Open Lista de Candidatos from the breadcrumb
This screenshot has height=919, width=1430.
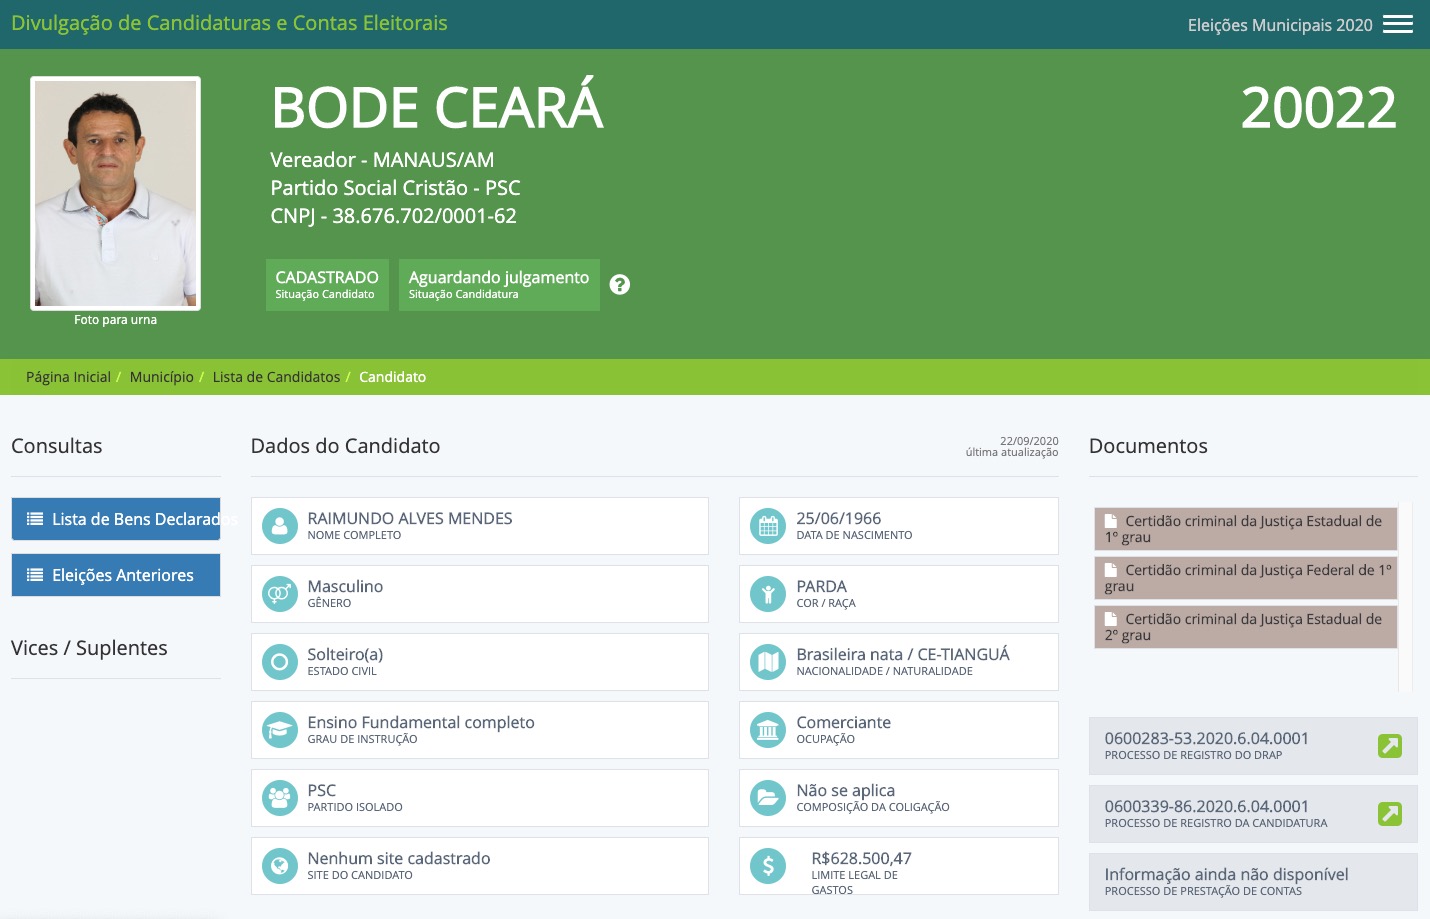(x=276, y=377)
